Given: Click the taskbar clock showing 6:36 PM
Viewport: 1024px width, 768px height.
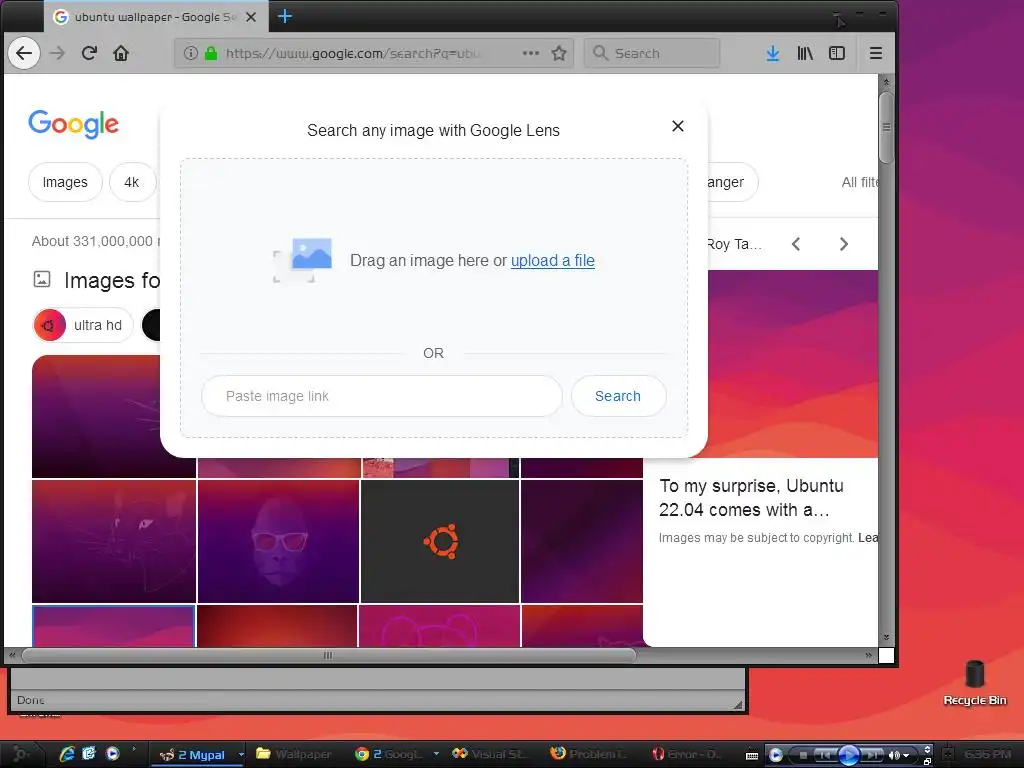Looking at the screenshot, I should point(987,754).
